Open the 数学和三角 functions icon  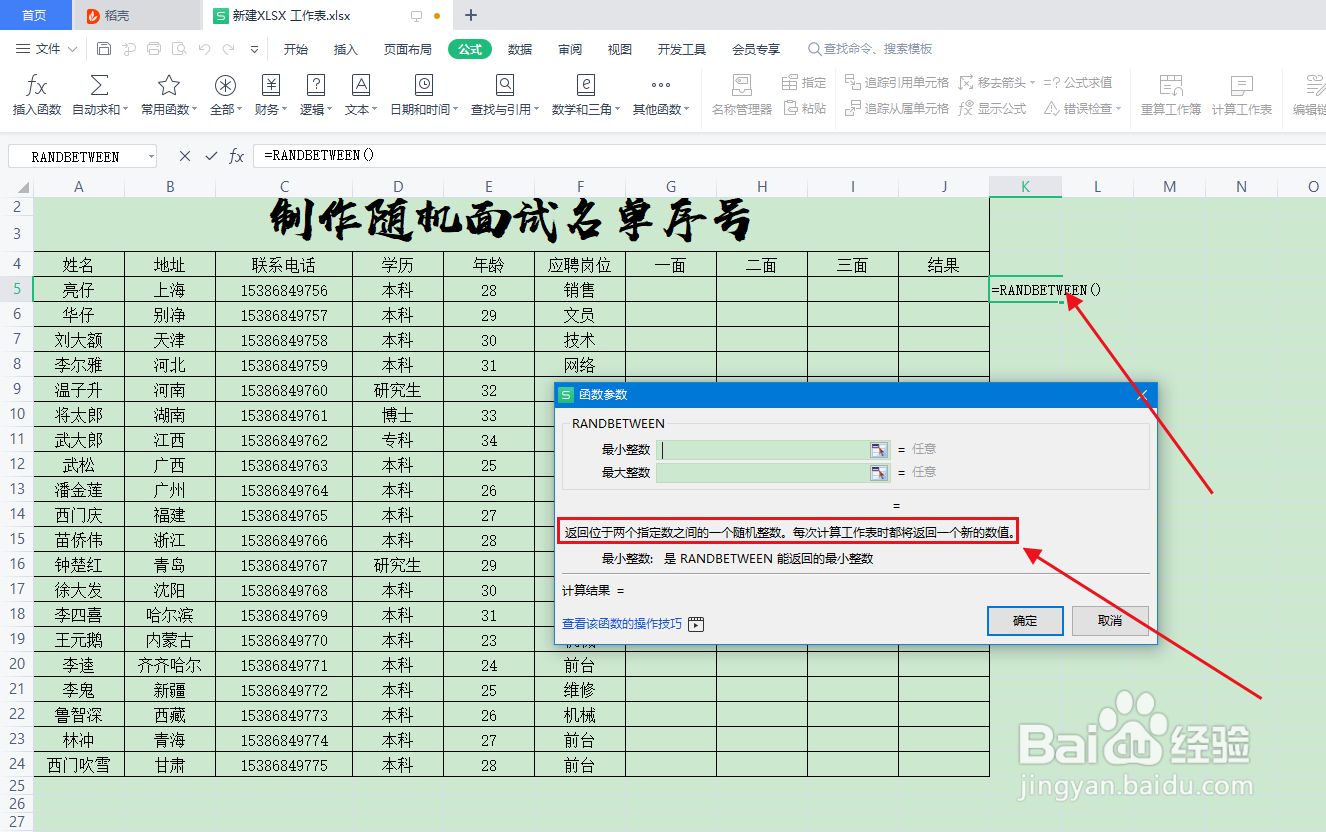pyautogui.click(x=586, y=86)
